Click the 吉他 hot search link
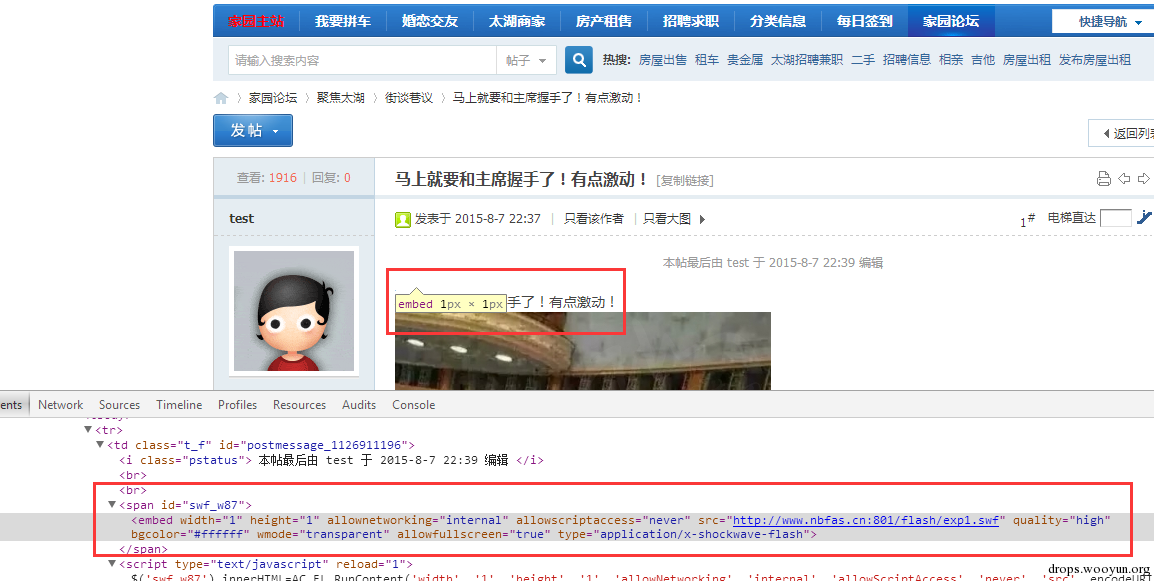This screenshot has width=1154, height=581. (983, 60)
